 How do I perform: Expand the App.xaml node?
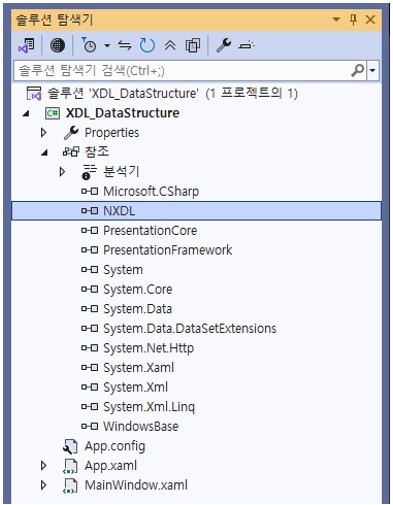(43, 466)
